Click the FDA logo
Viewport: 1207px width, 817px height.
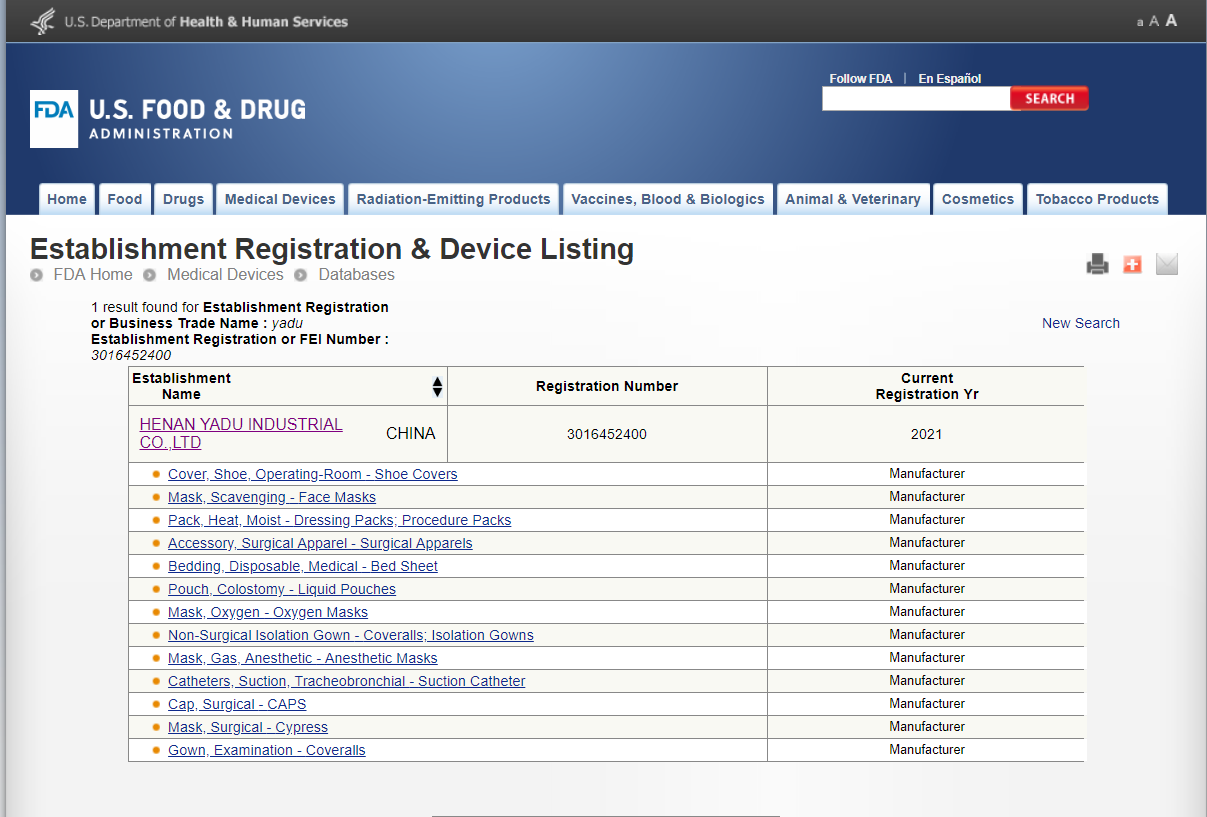point(54,119)
